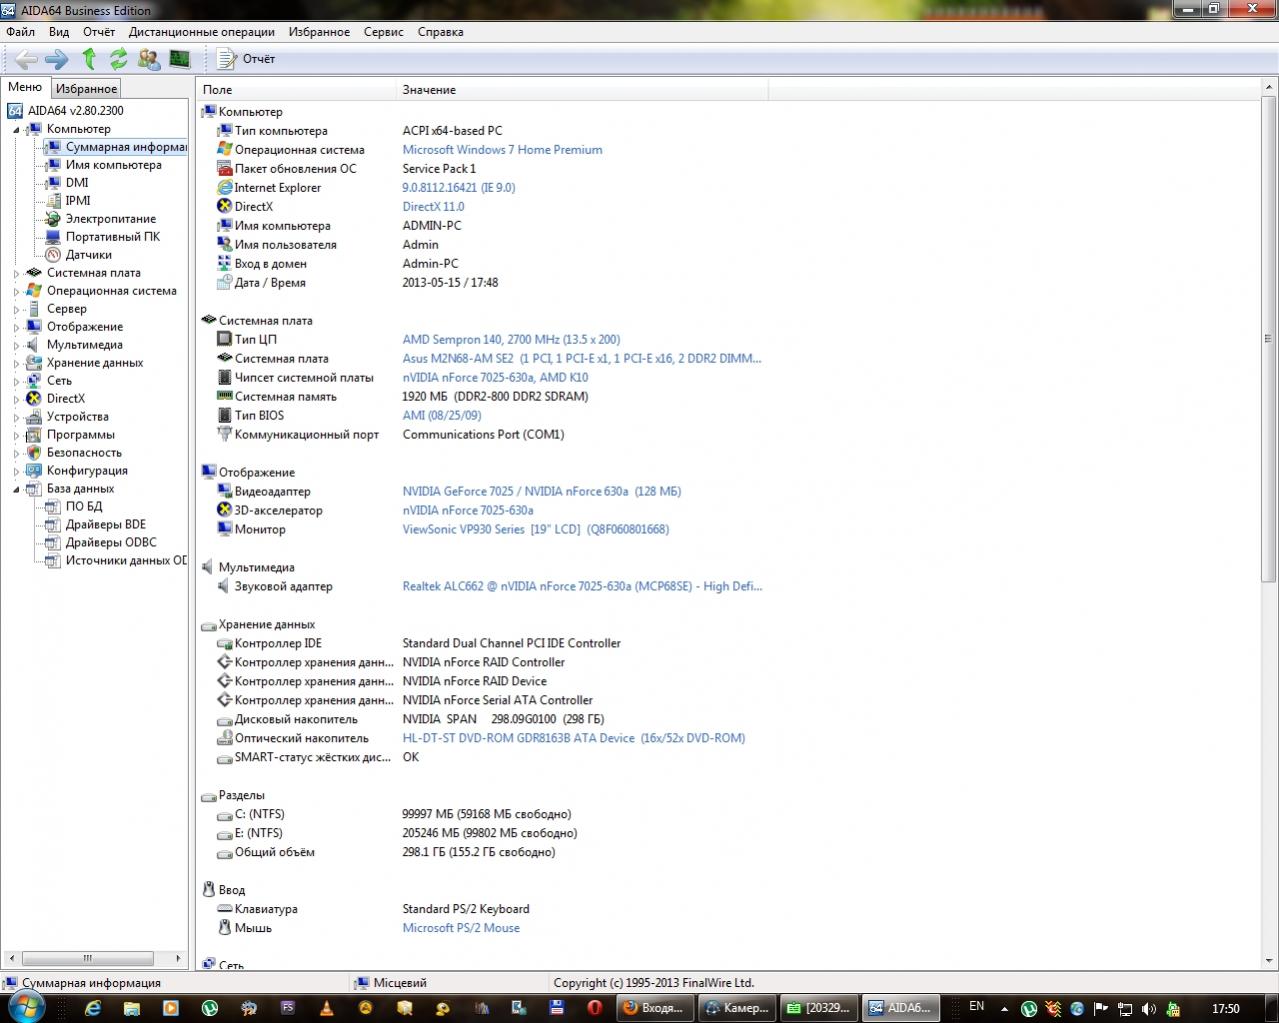Screen dimensions: 1279x1023
Task: Click the Standard PS/2 Keyboard value
Action: (x=466, y=910)
